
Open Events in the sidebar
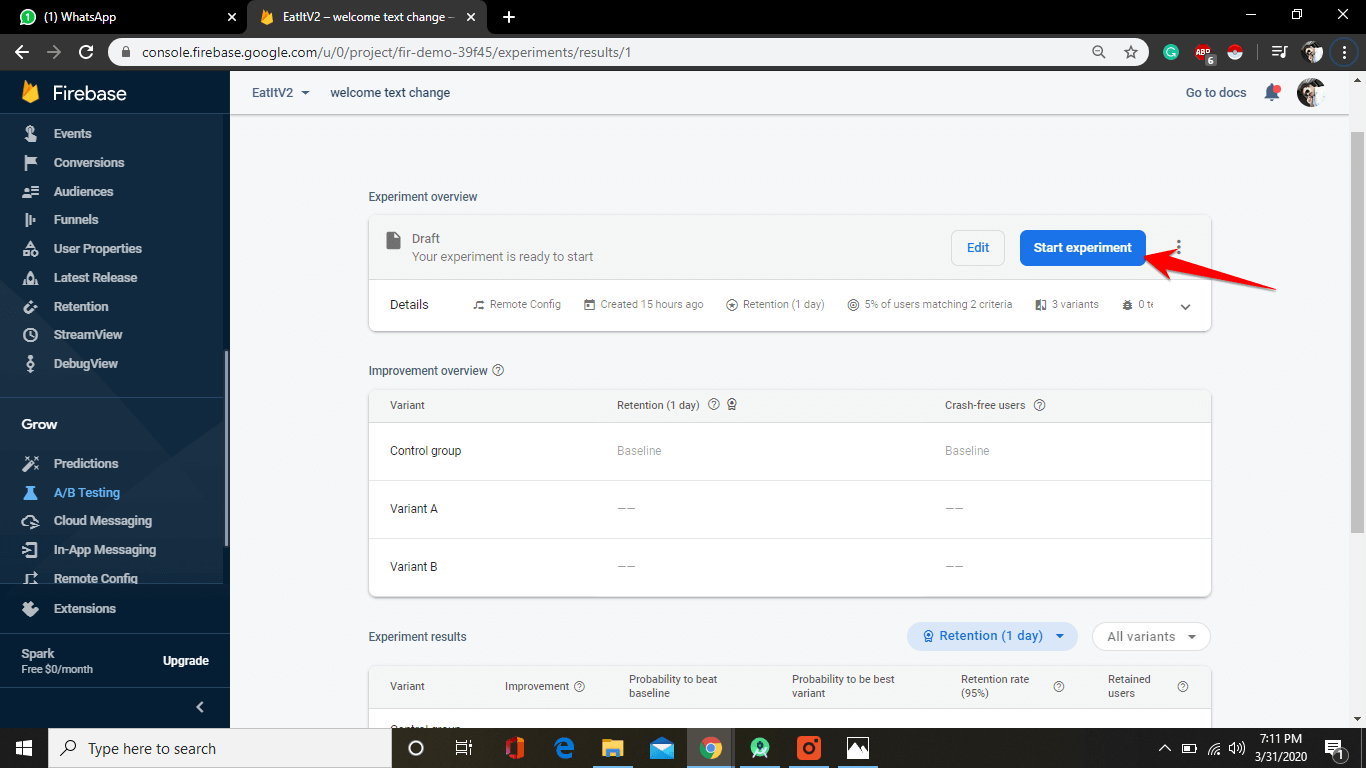tap(72, 133)
